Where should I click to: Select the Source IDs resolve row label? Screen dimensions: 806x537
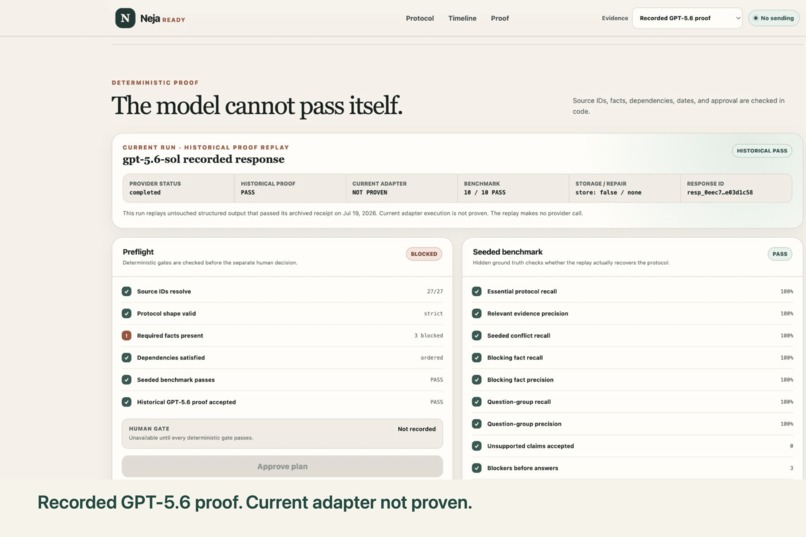pos(164,291)
